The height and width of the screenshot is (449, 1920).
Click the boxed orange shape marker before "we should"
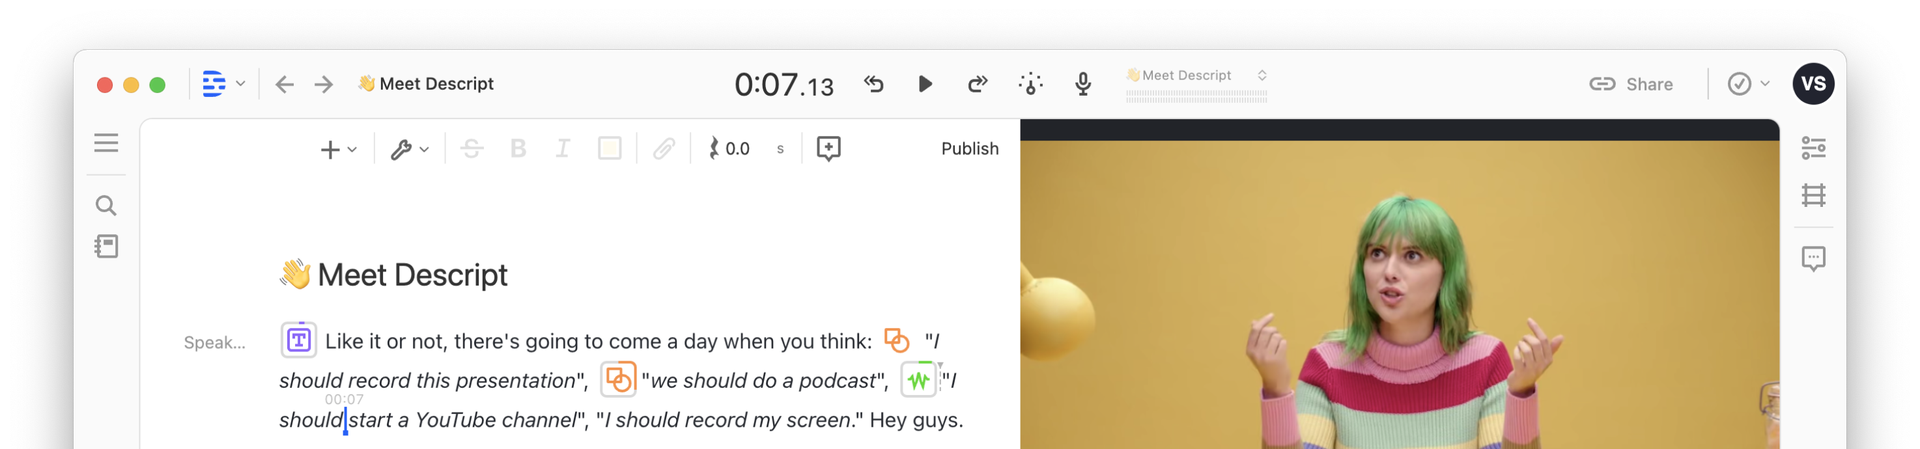618,380
